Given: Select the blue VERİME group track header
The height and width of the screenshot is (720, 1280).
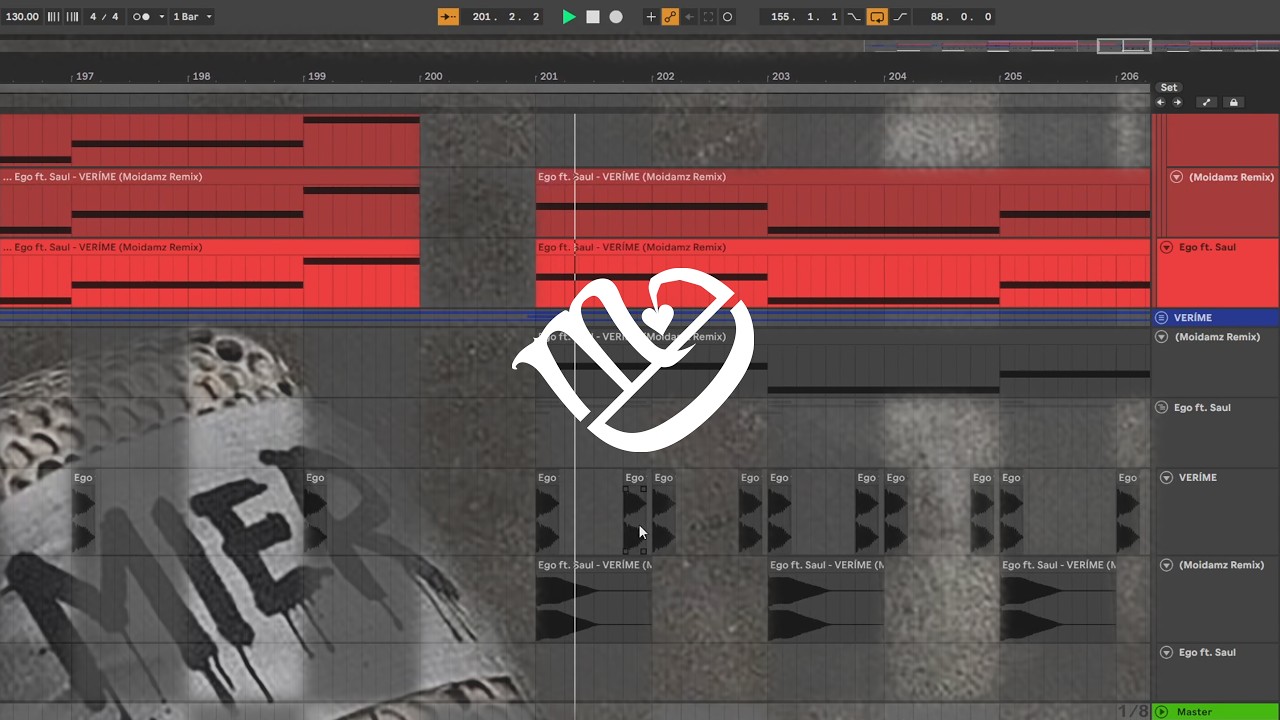Looking at the screenshot, I should click(x=1216, y=318).
